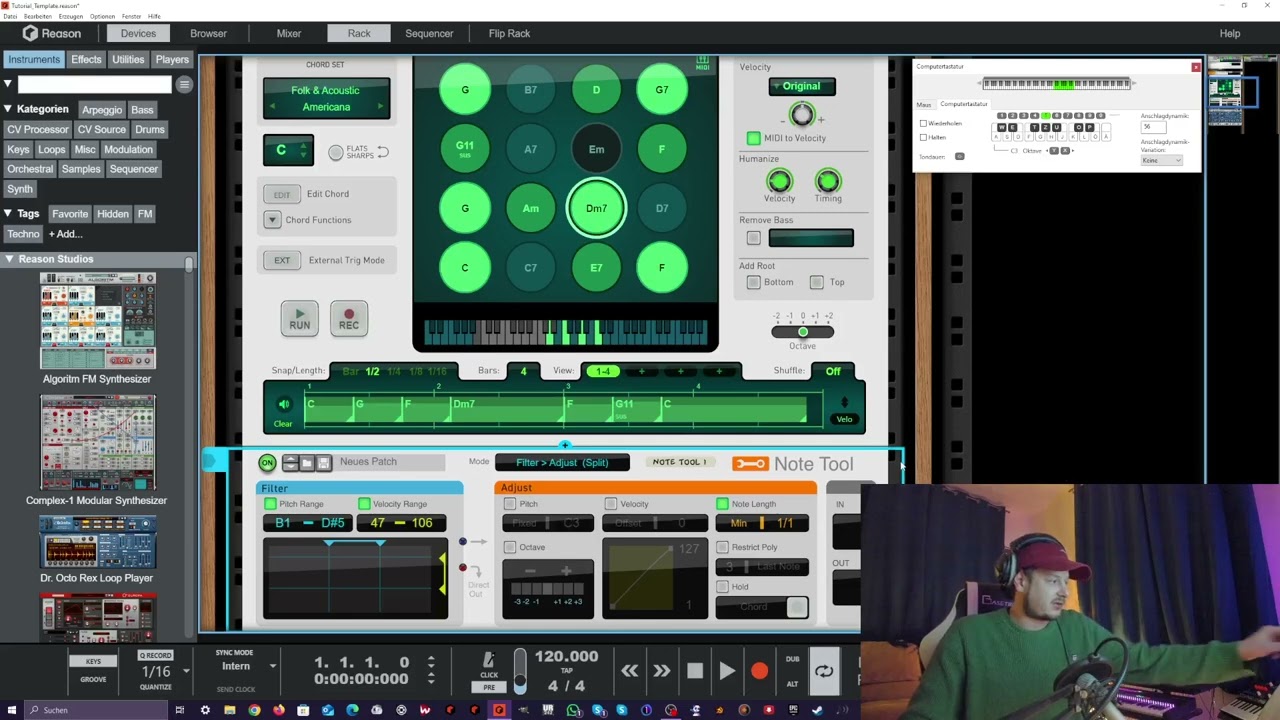Screen dimensions: 1280x720
Task: Click the Octave slider handle
Action: pyautogui.click(x=803, y=332)
